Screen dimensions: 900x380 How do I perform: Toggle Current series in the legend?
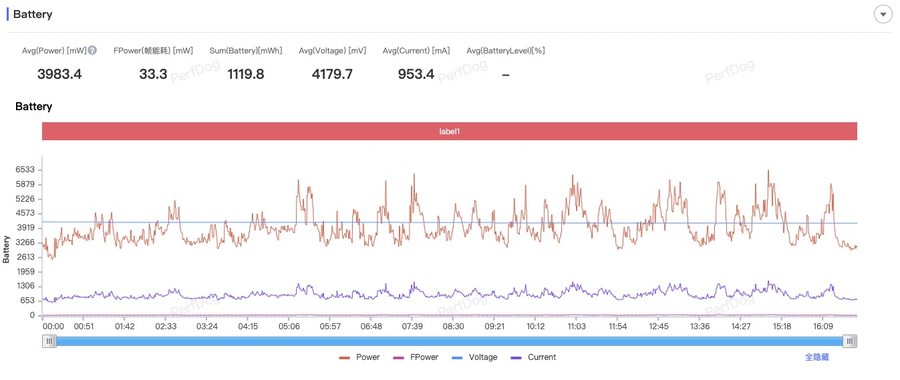coord(533,357)
